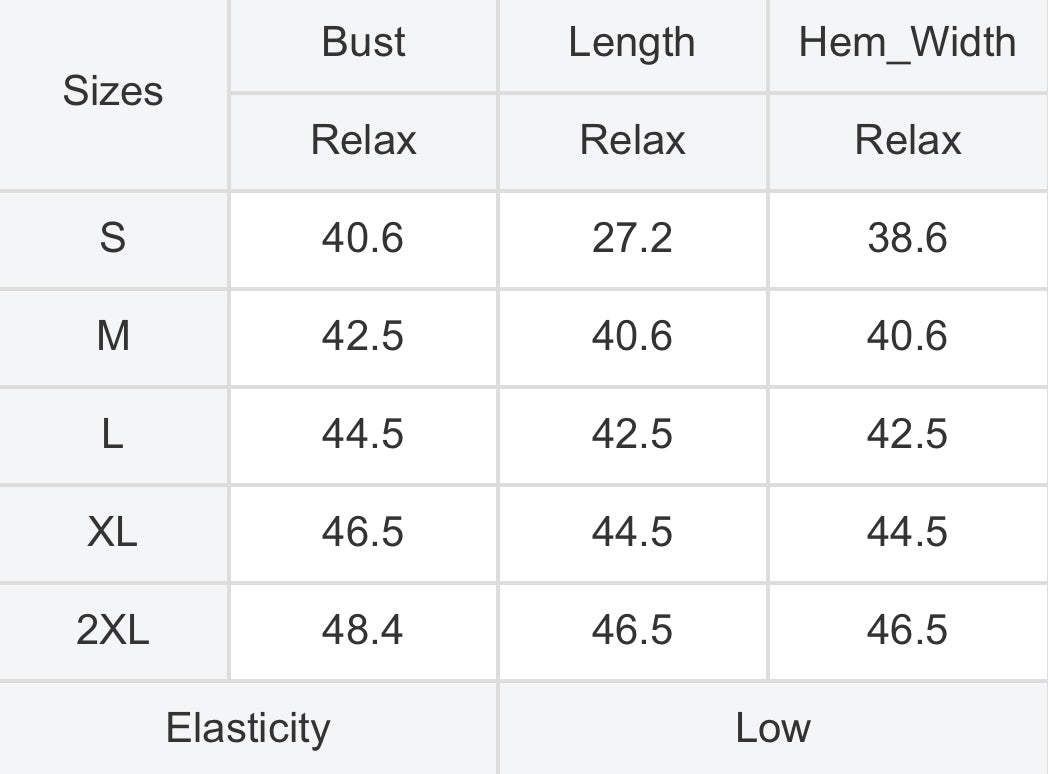Click the Relax label under Hem_Width
This screenshot has width=1048, height=774.
pos(908,140)
